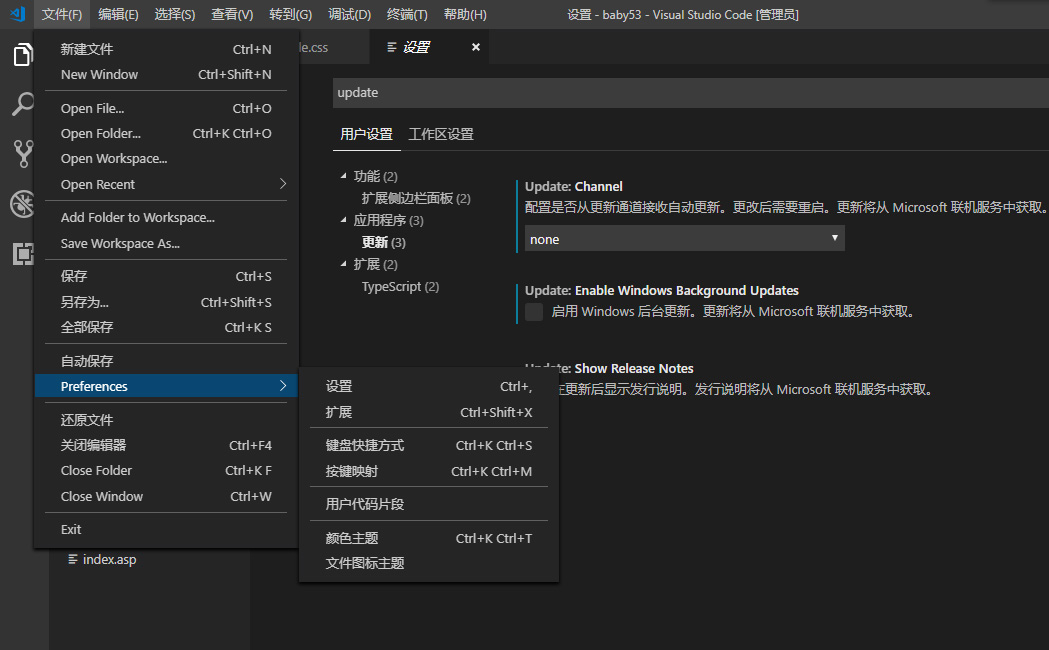Switch to 用户设置 tab

point(366,134)
